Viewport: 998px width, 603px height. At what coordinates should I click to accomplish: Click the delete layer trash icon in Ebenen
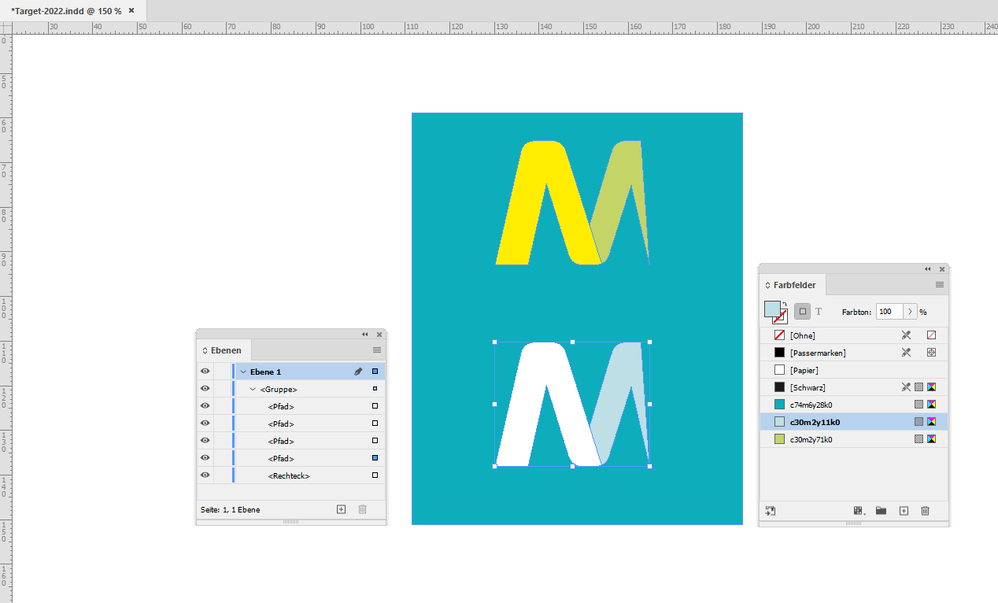pyautogui.click(x=363, y=509)
